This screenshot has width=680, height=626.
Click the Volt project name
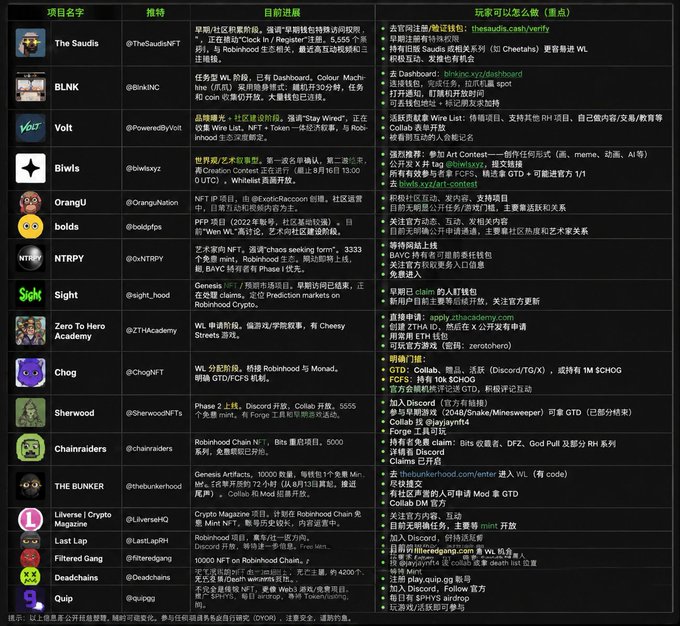[63, 128]
